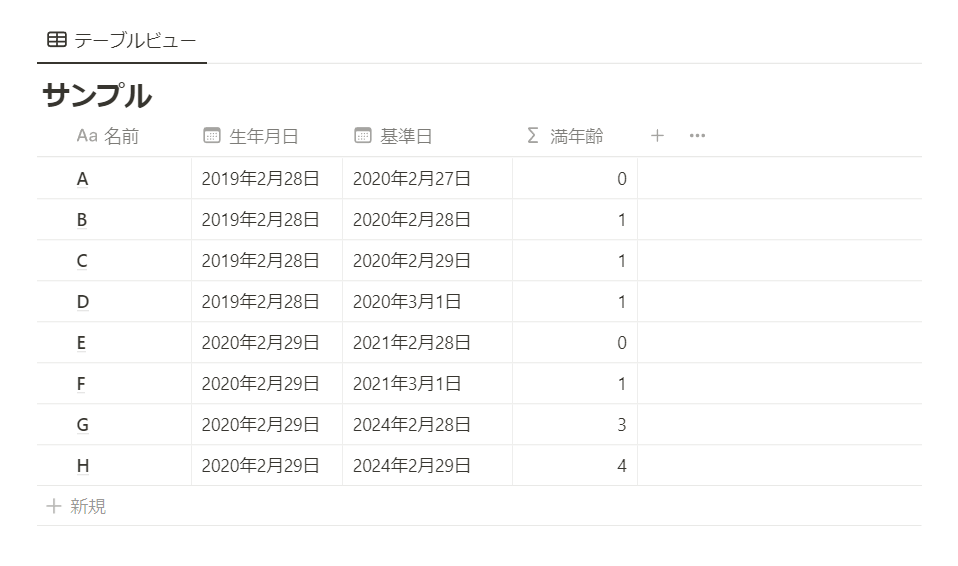Screen dimensions: 958x566
Task: Open the row named B
Action: [x=82, y=219]
